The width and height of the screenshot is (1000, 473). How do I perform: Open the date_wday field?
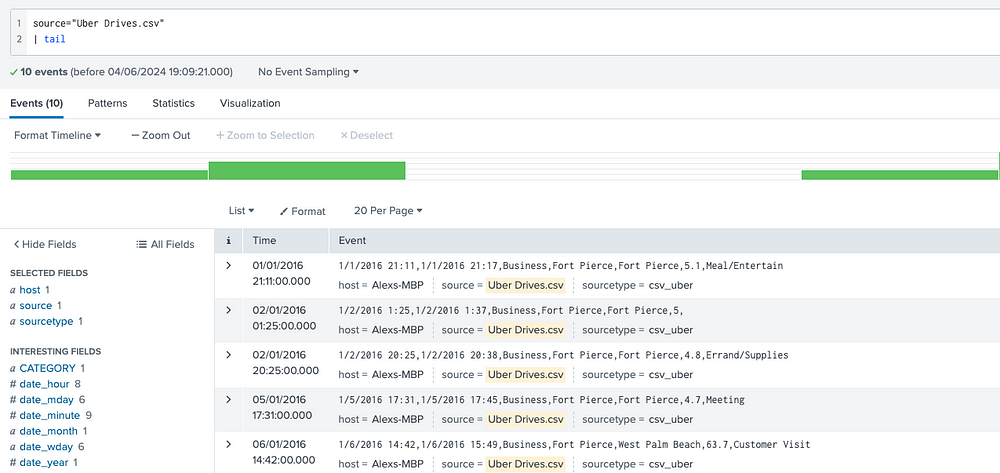(46, 447)
